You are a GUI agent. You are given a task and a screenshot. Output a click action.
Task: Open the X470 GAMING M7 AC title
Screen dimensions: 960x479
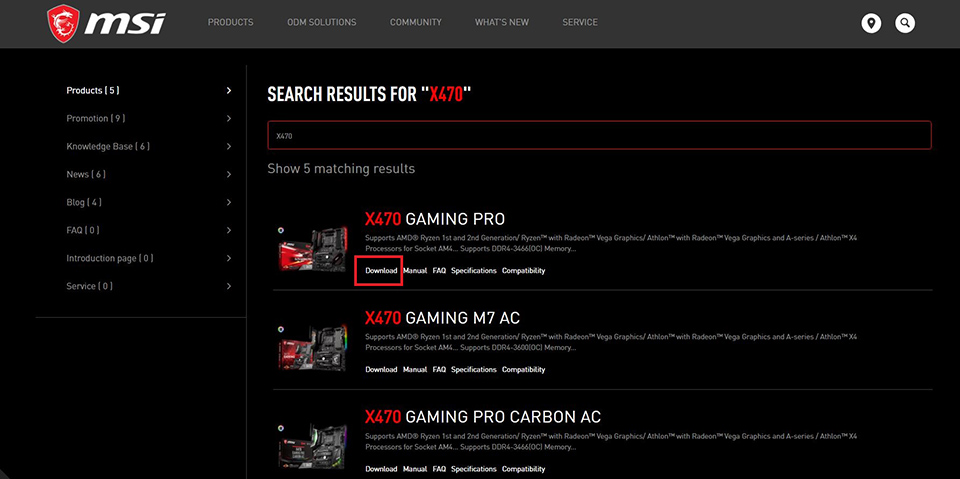443,318
